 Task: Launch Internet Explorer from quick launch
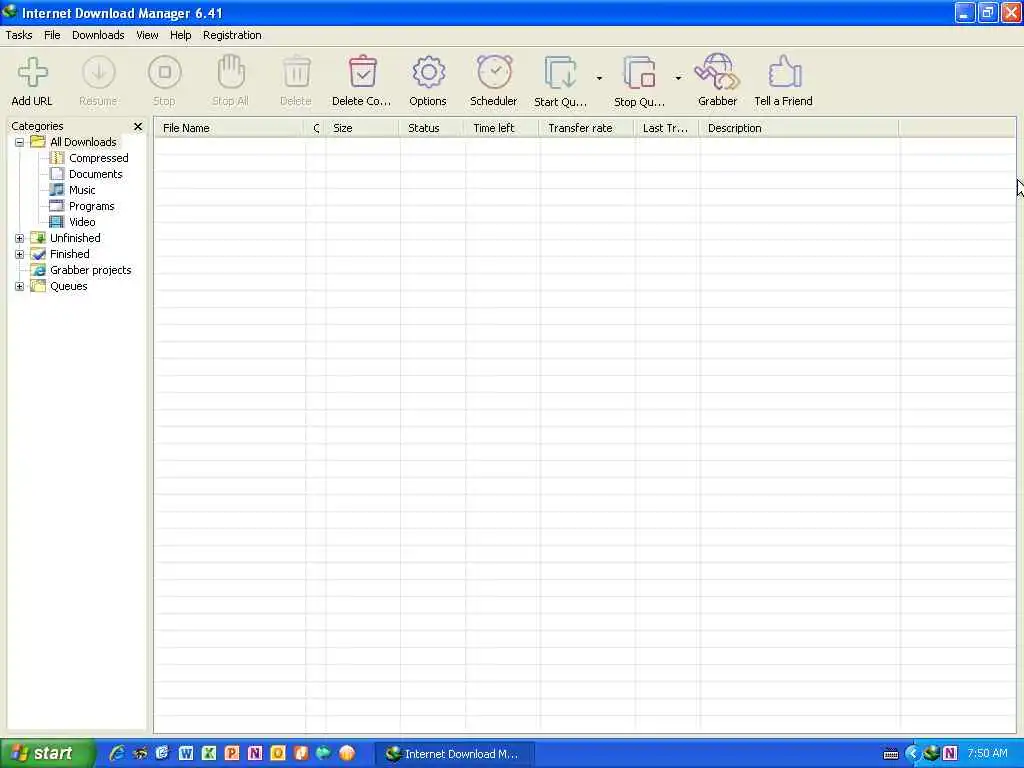[117, 753]
